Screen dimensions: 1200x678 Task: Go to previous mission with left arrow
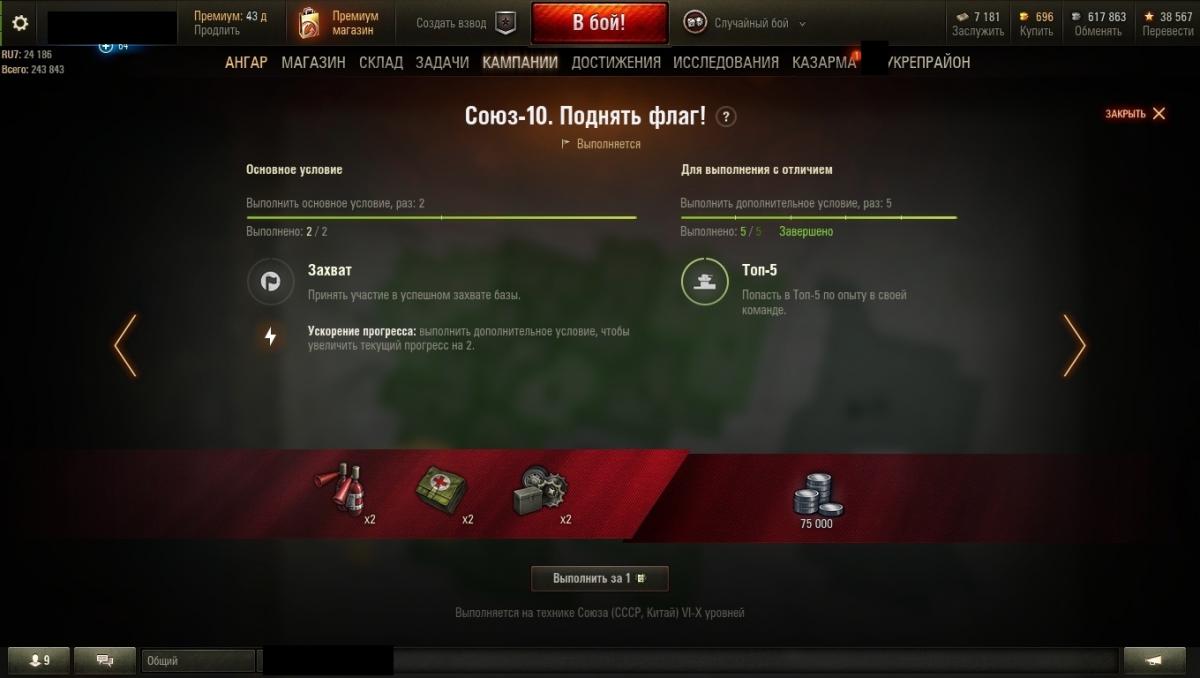[x=125, y=345]
